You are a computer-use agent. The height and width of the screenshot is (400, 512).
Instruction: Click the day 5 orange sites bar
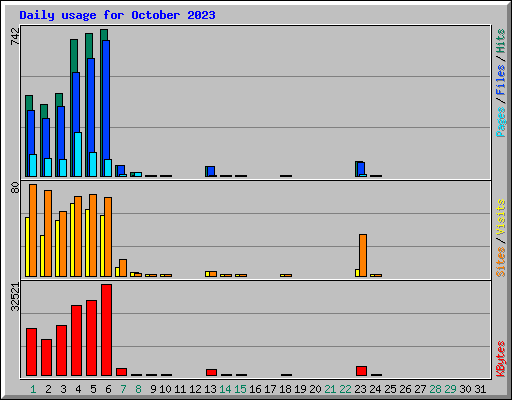coord(93,235)
